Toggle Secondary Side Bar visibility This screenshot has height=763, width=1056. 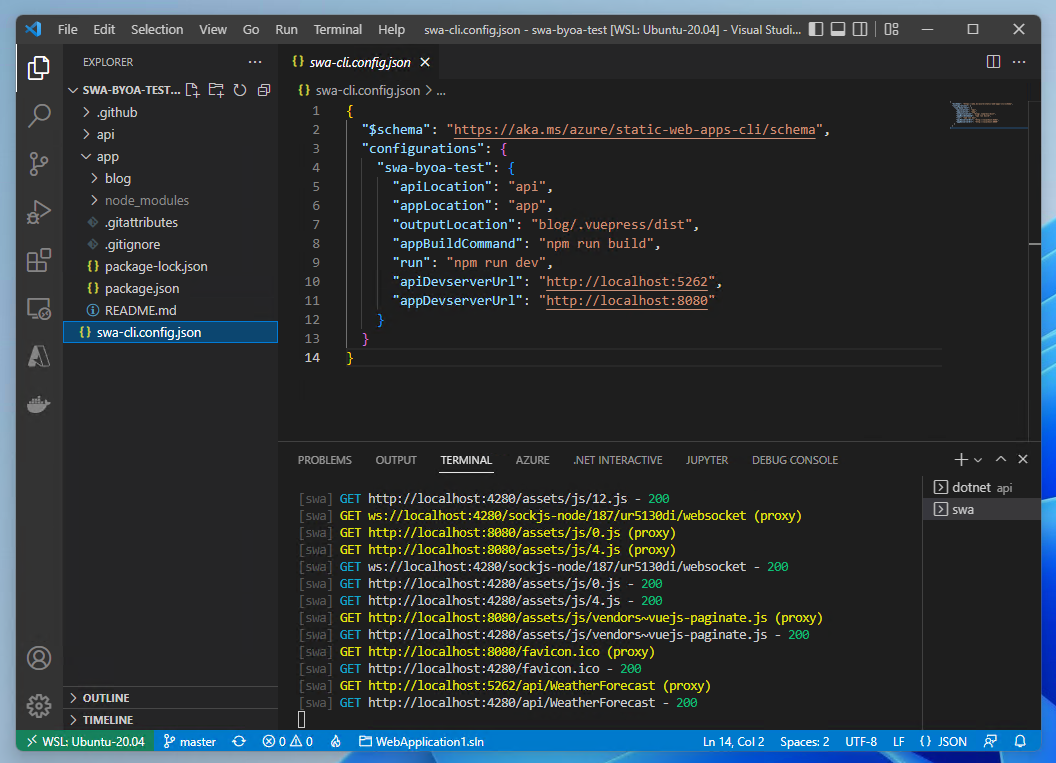[860, 29]
